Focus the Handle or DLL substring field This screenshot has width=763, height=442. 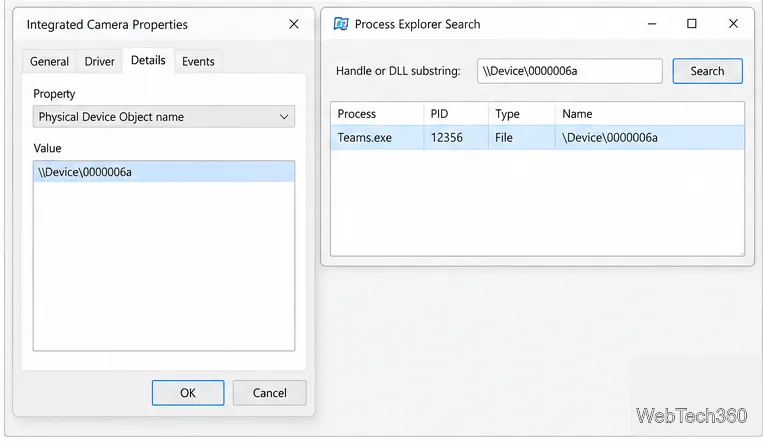569,71
